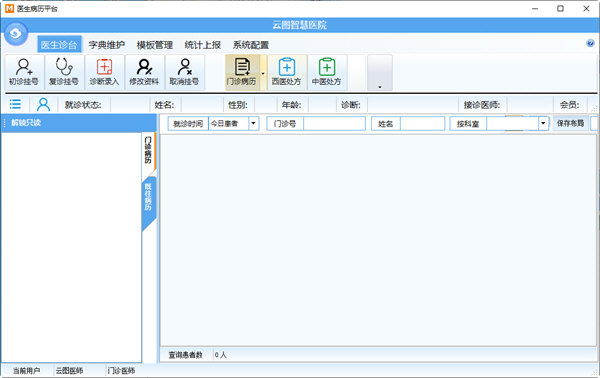Open the 模板管理 menu tab
This screenshot has height=378, width=600.
(x=155, y=45)
